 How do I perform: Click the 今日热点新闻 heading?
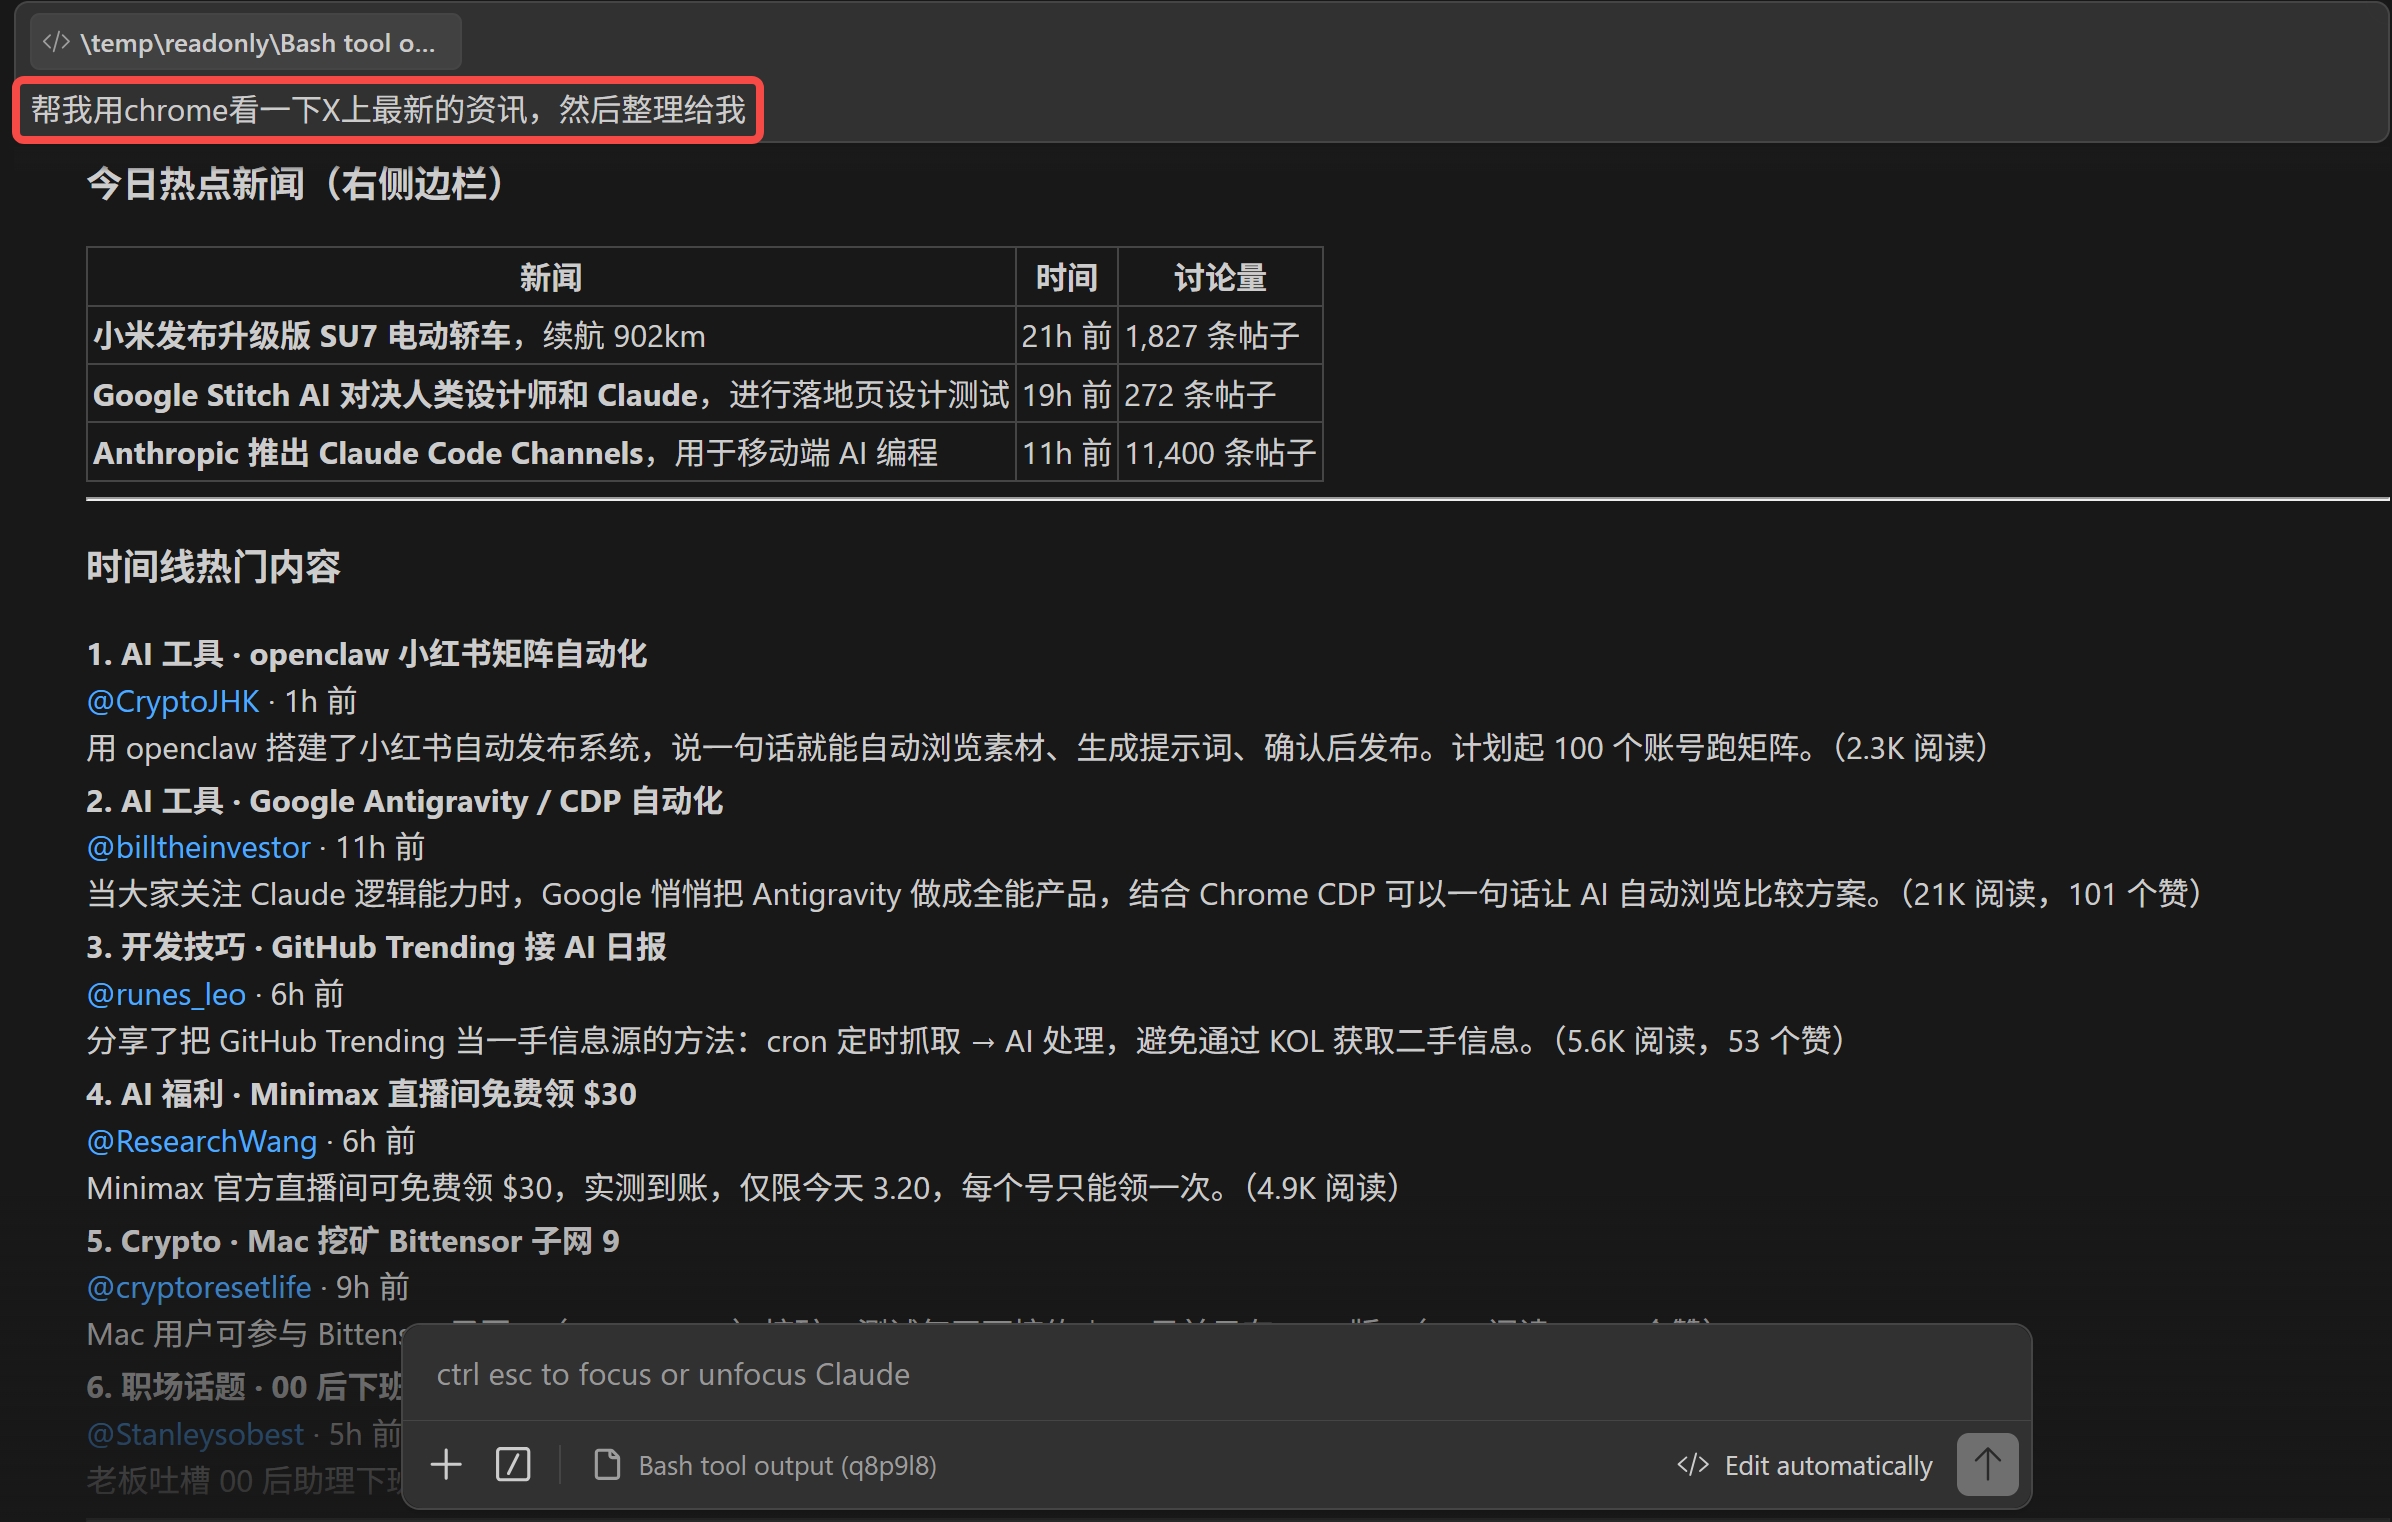[296, 184]
